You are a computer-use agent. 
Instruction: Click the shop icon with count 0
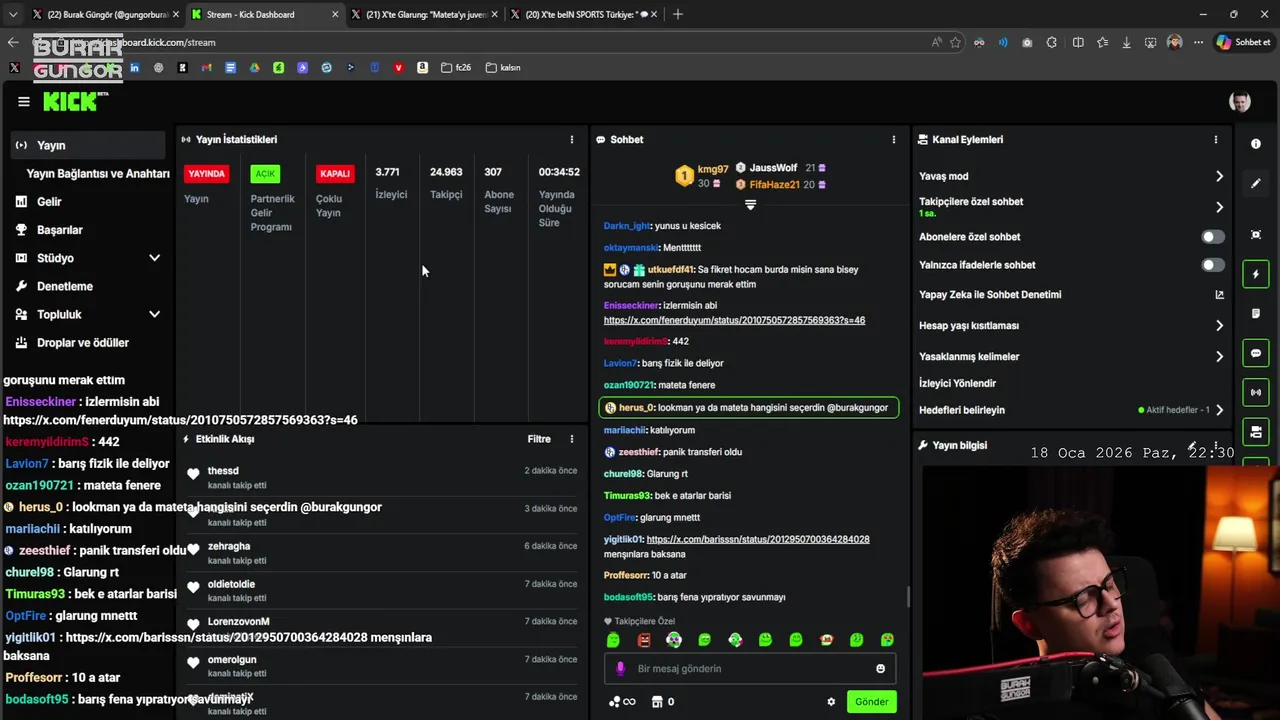(x=663, y=702)
